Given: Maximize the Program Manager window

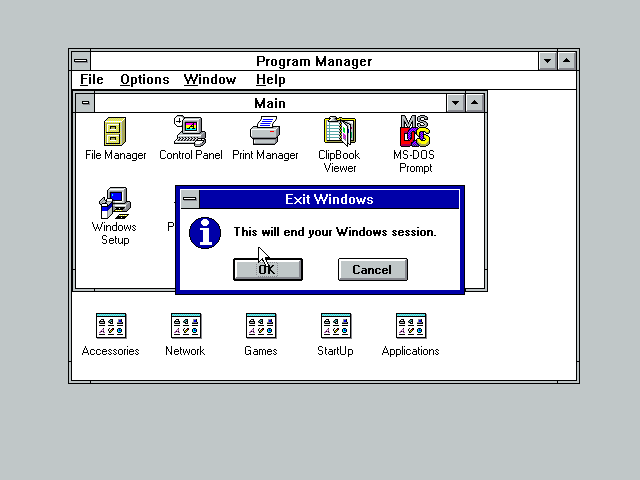Looking at the screenshot, I should 567,61.
